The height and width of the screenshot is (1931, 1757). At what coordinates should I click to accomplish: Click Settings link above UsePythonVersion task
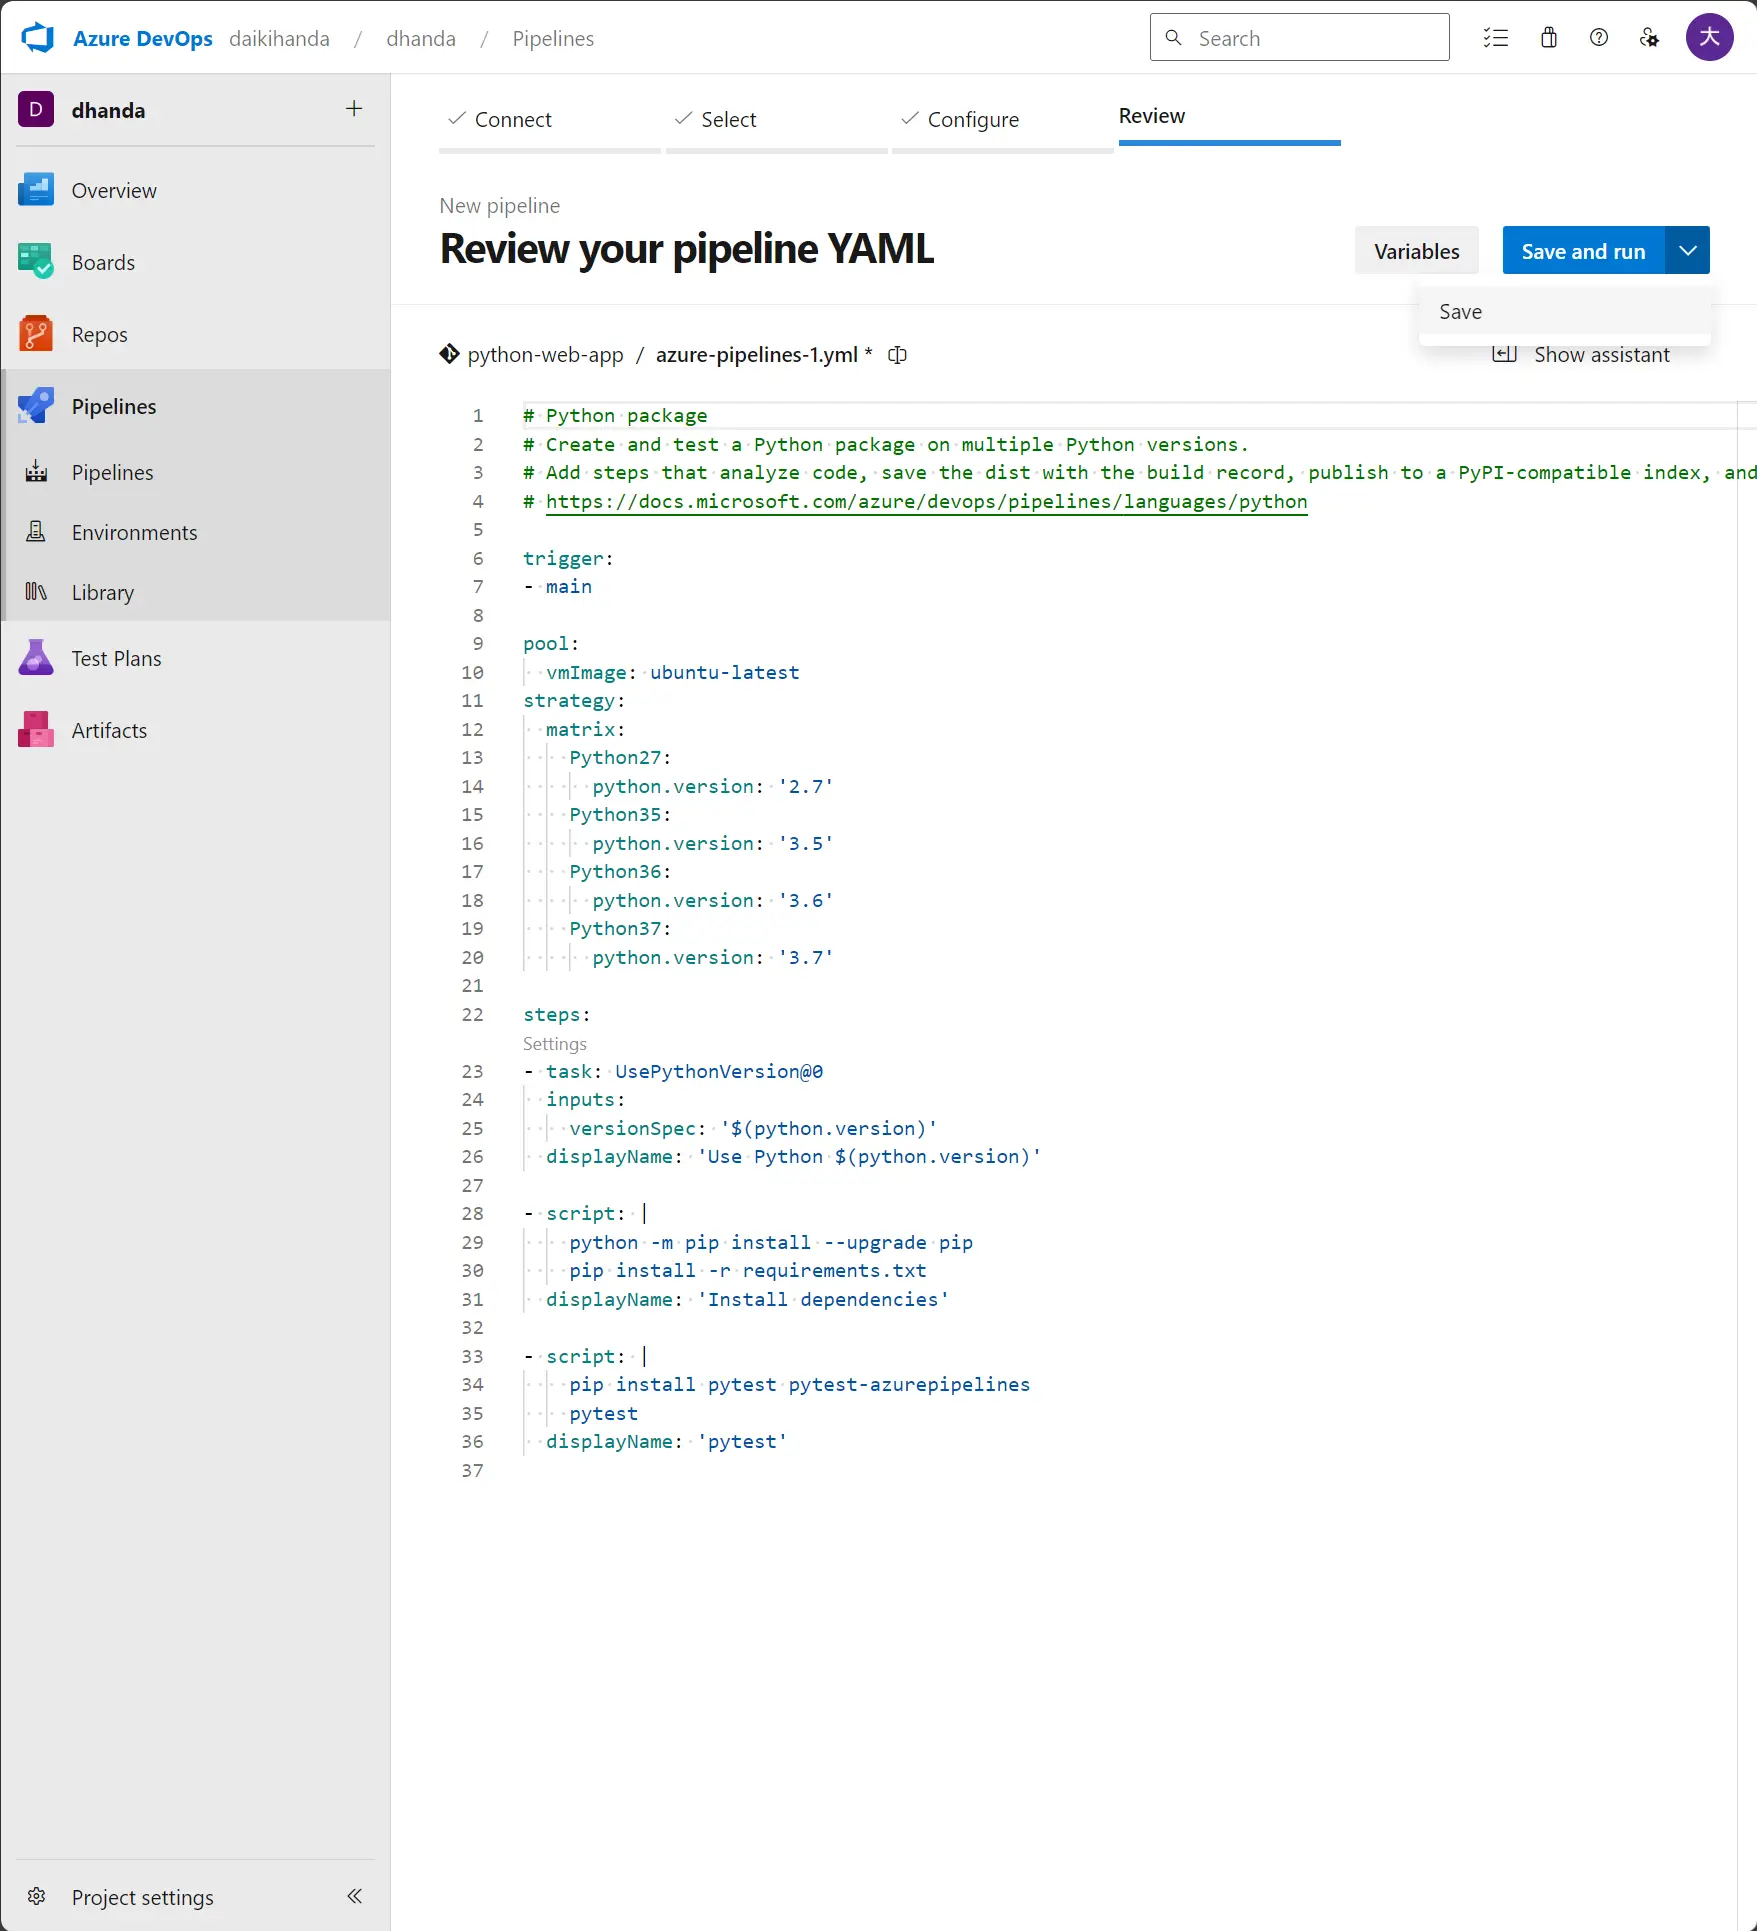tap(554, 1044)
